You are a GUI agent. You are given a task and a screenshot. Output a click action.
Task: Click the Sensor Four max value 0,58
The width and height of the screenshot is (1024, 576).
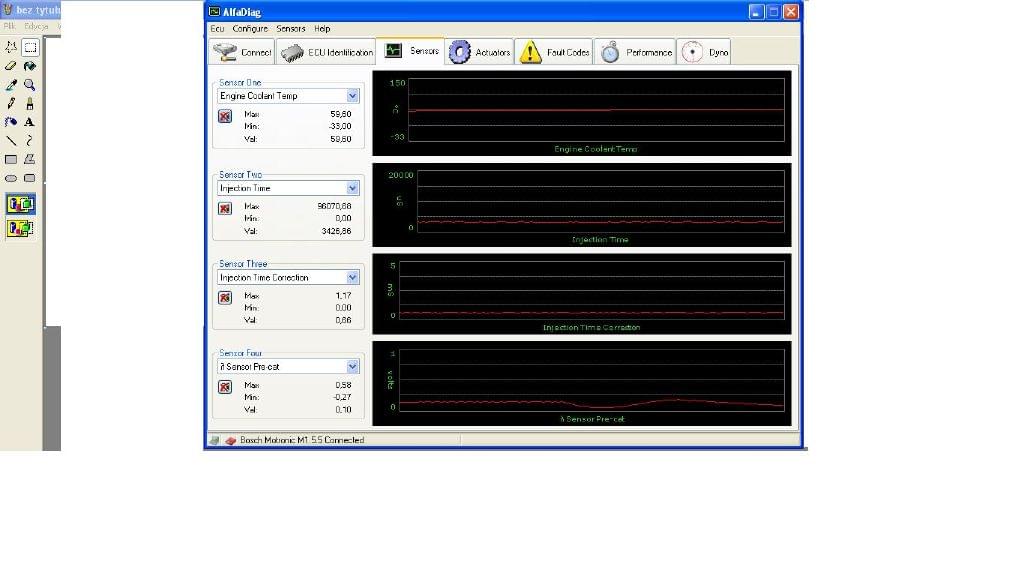[x=344, y=385]
